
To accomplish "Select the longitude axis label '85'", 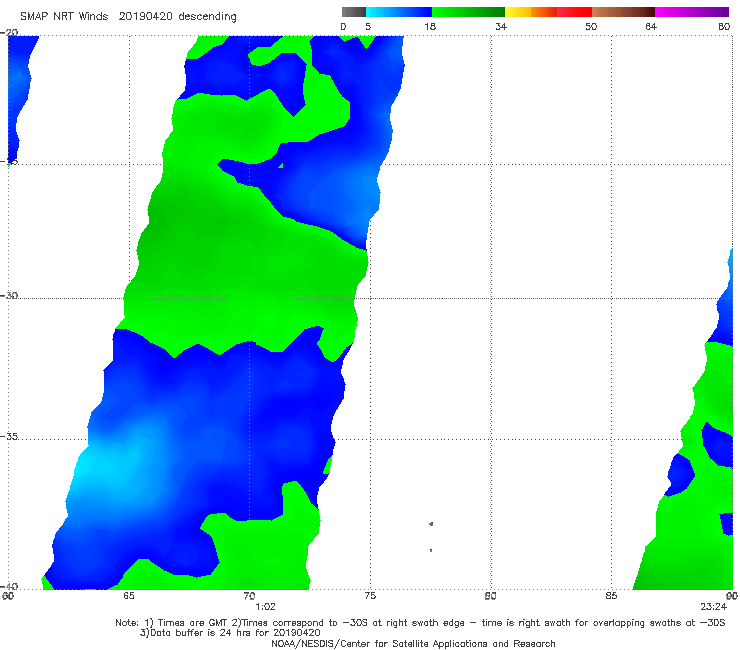I will click(611, 596).
